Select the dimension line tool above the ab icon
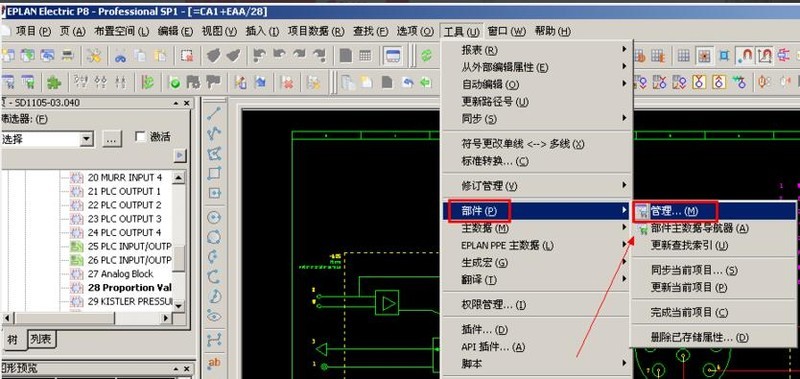This screenshot has width=800, height=379. [214, 340]
